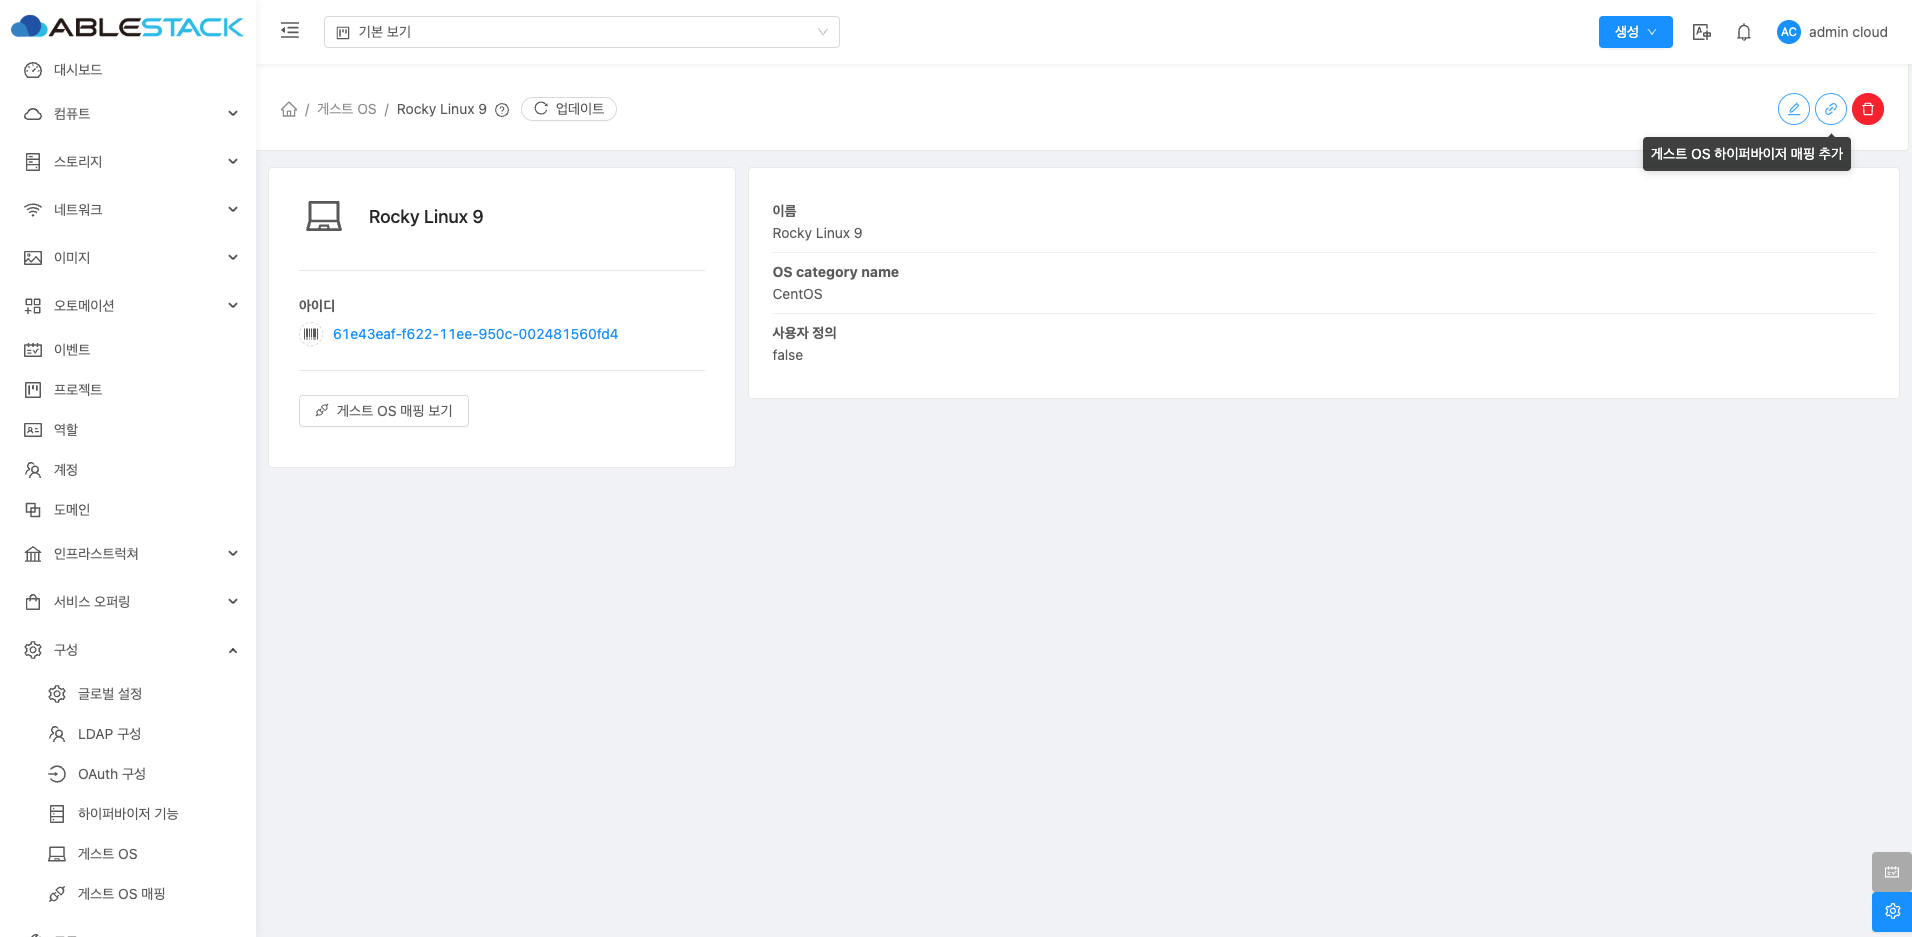Screen dimensions: 1912x937
Task: Click the 구성 gear icon
Action: tap(33, 650)
